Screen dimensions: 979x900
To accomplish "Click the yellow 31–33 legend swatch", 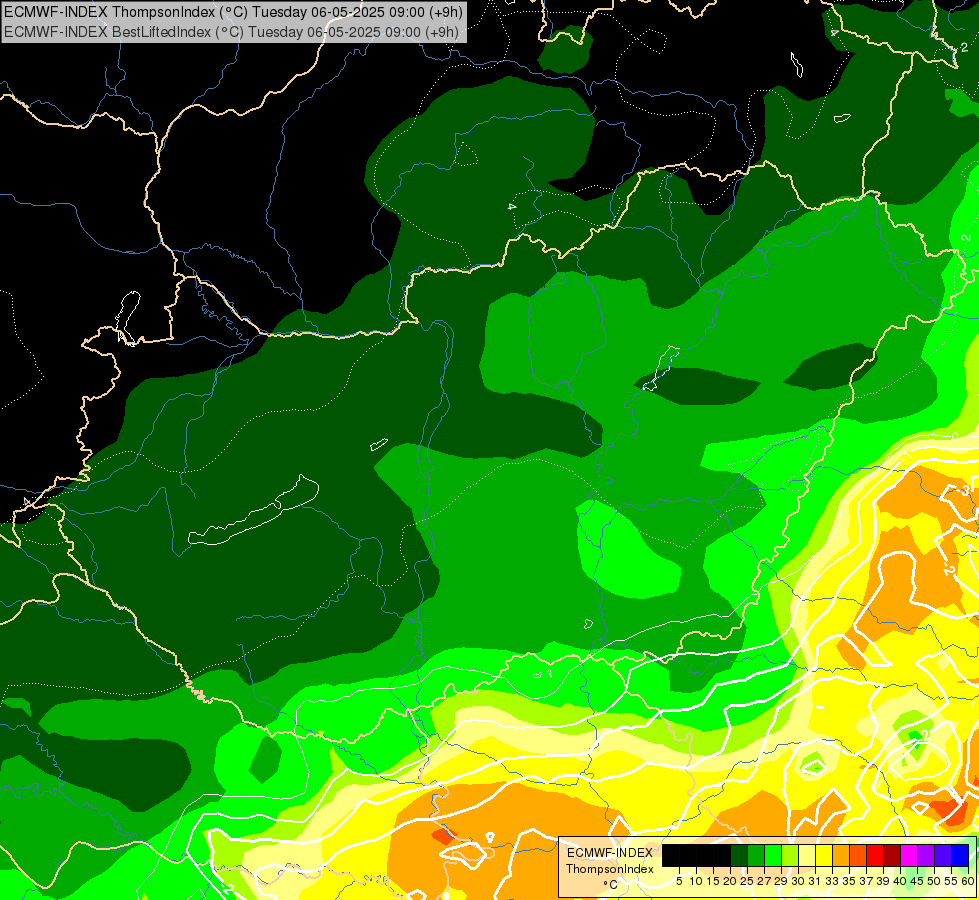I will tap(824, 855).
